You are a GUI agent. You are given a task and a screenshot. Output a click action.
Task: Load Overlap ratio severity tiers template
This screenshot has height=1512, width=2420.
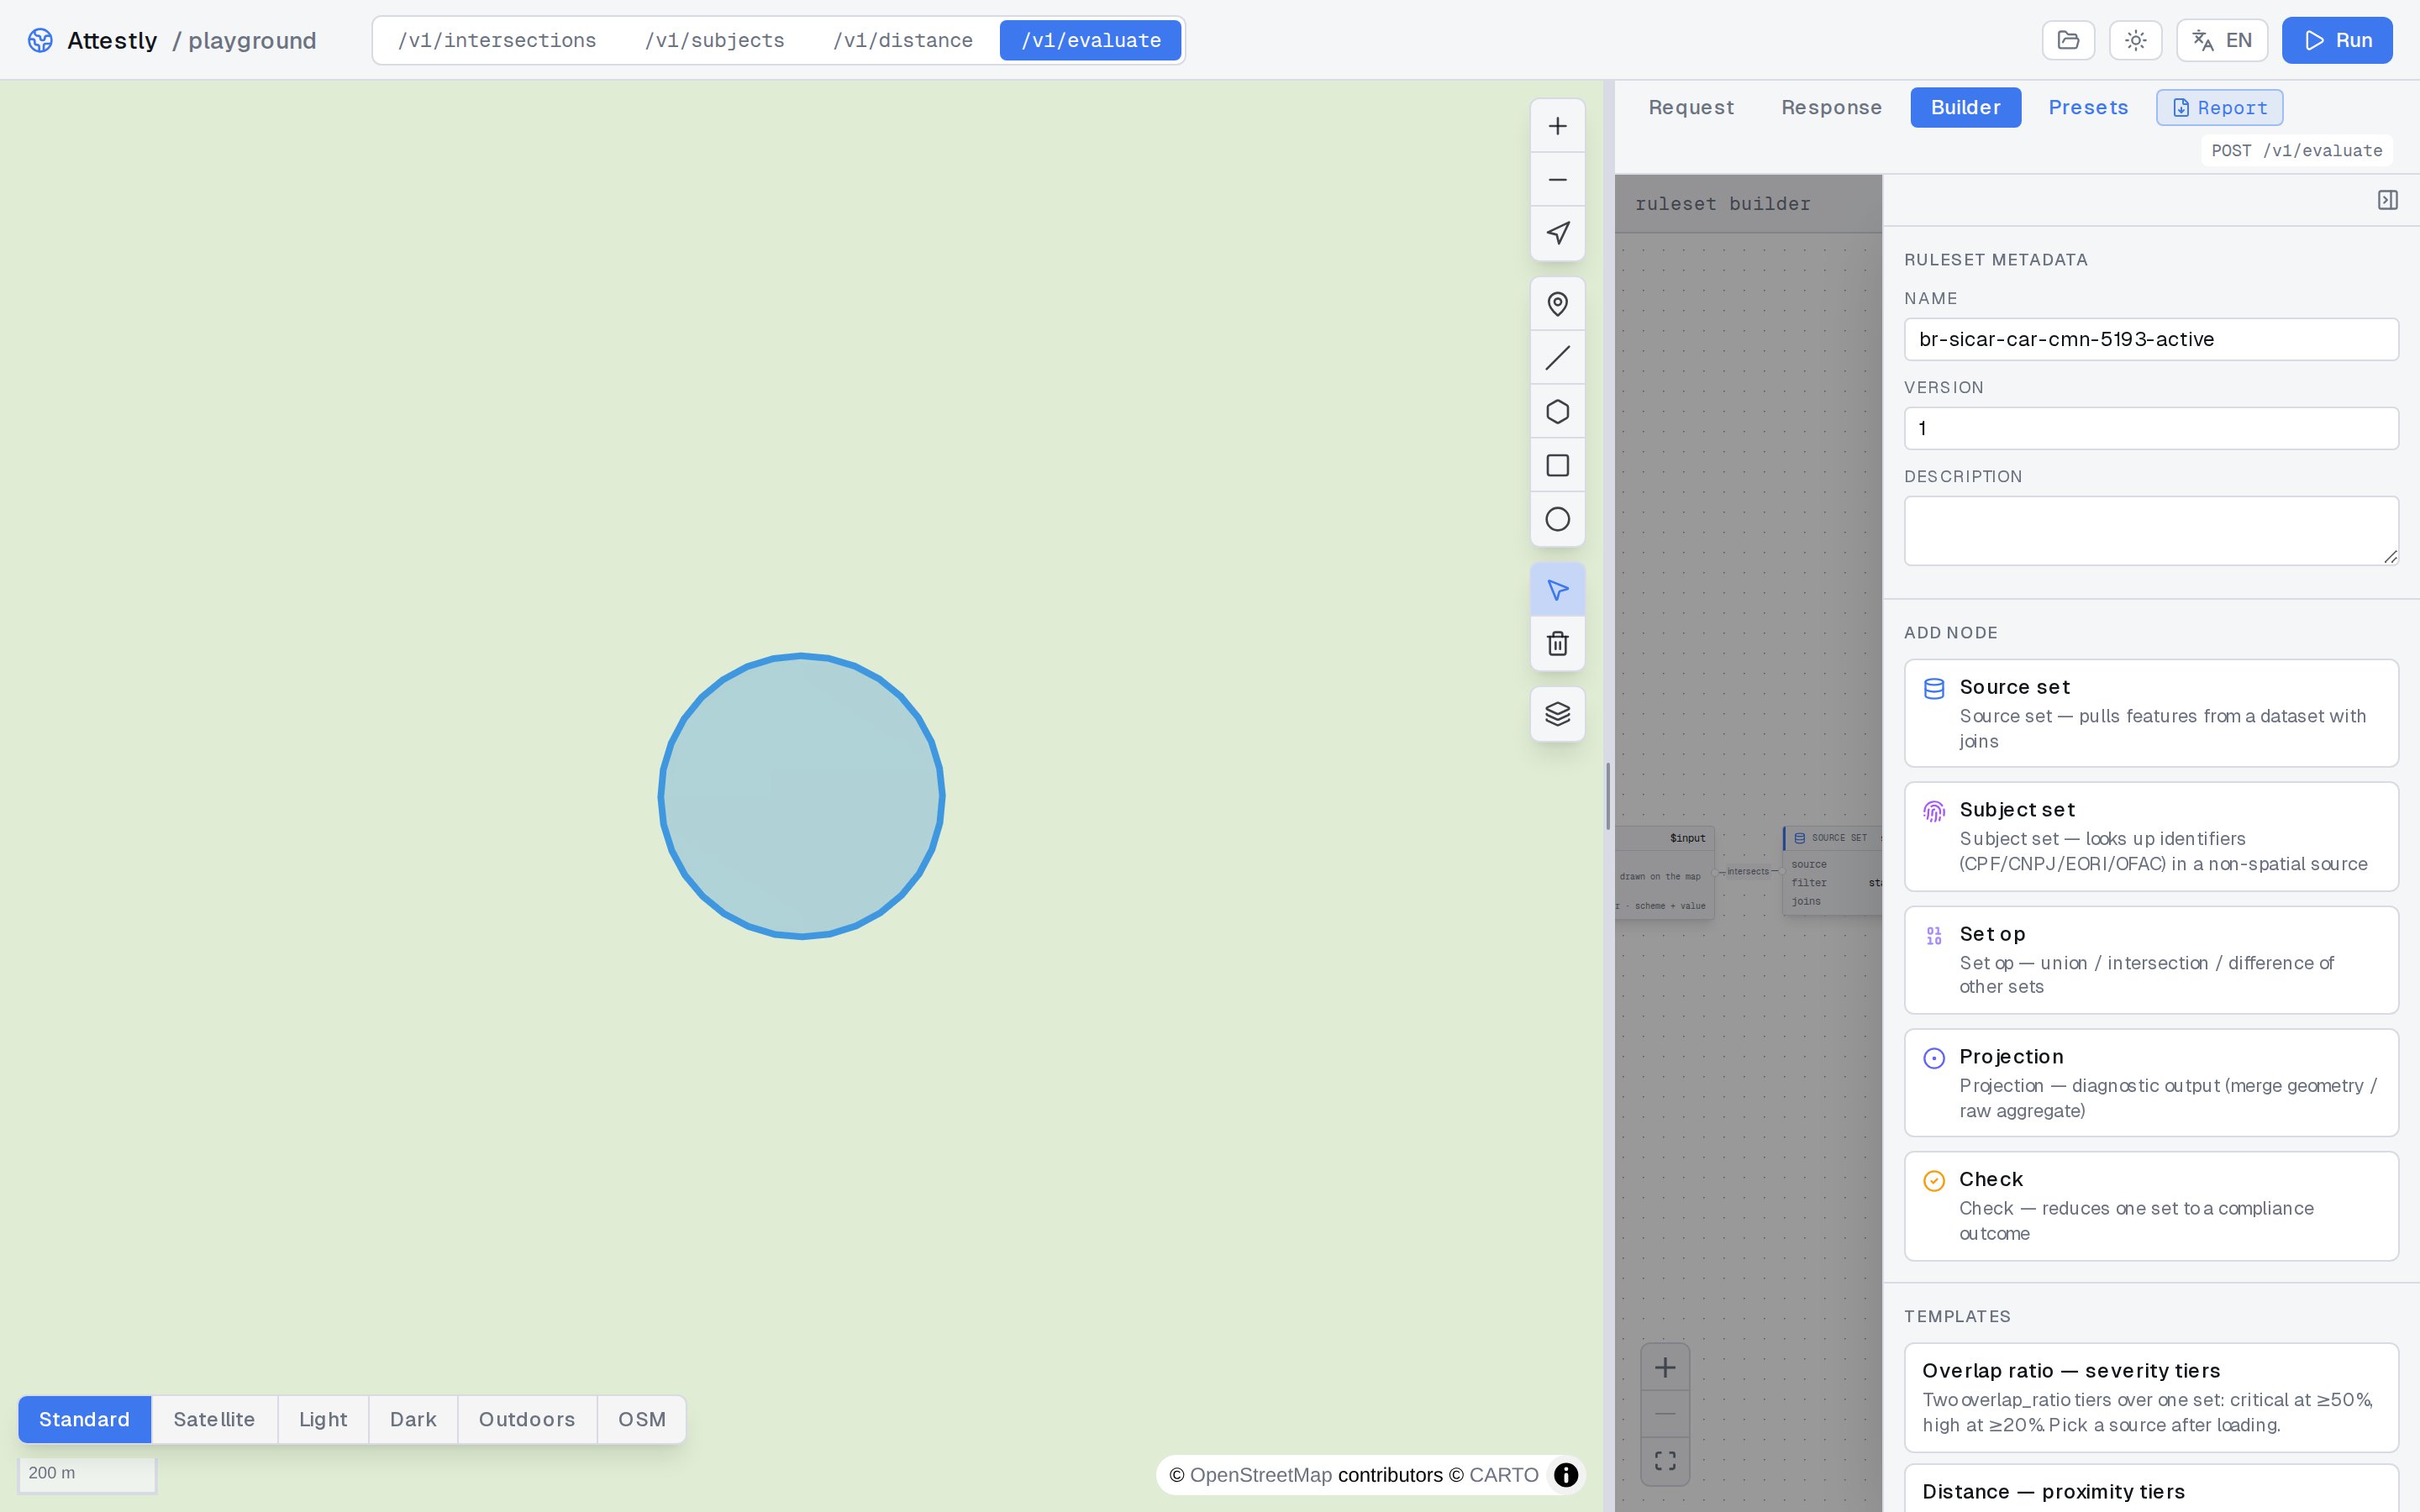(x=2151, y=1397)
